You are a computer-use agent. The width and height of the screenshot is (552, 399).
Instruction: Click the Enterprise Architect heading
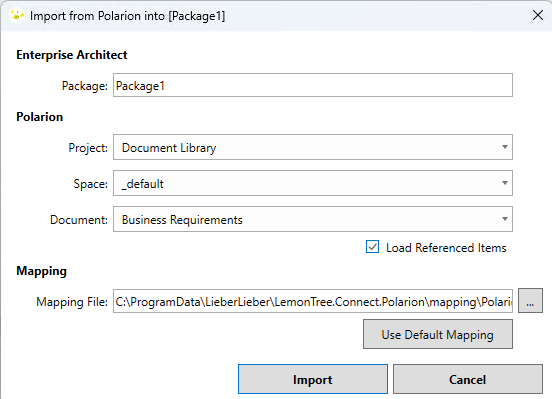pyautogui.click(x=72, y=55)
